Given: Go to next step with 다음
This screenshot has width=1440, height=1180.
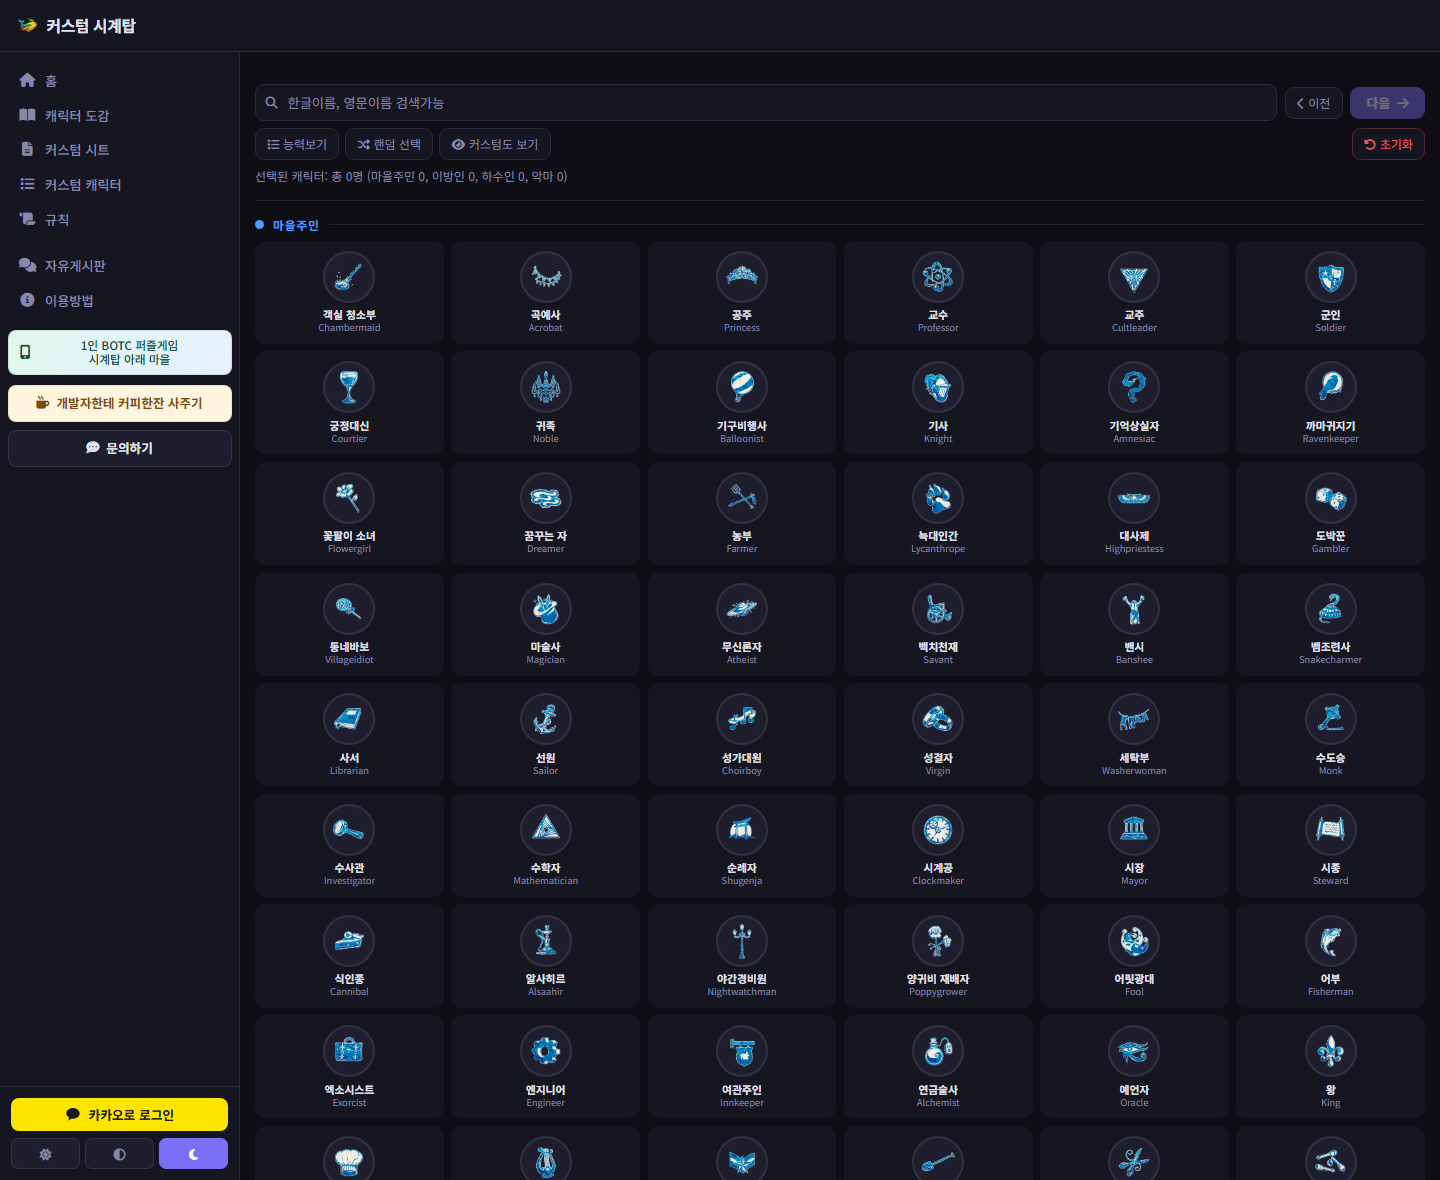Looking at the screenshot, I should [1387, 103].
